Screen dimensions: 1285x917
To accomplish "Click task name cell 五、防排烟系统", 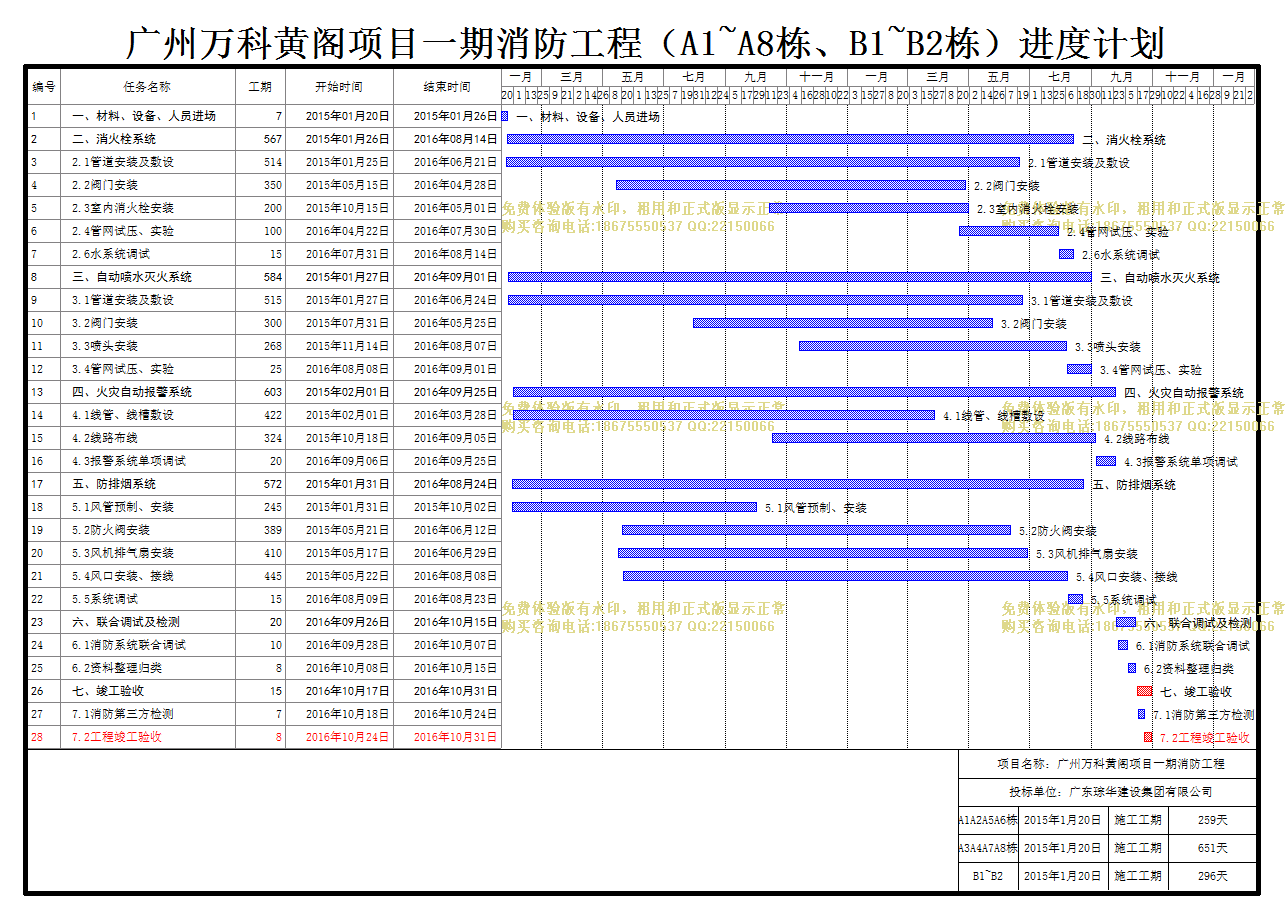I will (148, 484).
